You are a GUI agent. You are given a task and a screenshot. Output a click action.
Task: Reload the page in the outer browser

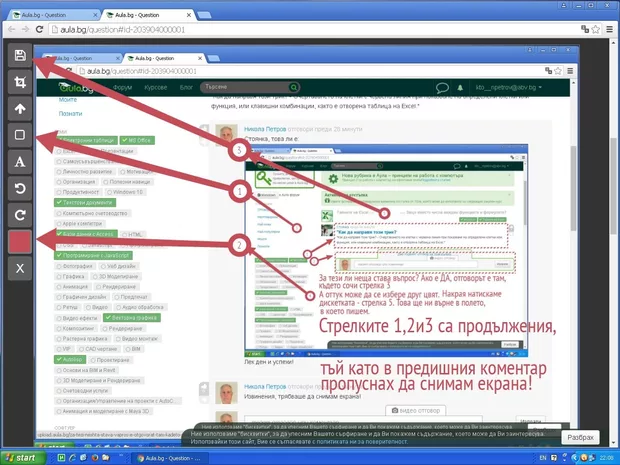[39, 29]
